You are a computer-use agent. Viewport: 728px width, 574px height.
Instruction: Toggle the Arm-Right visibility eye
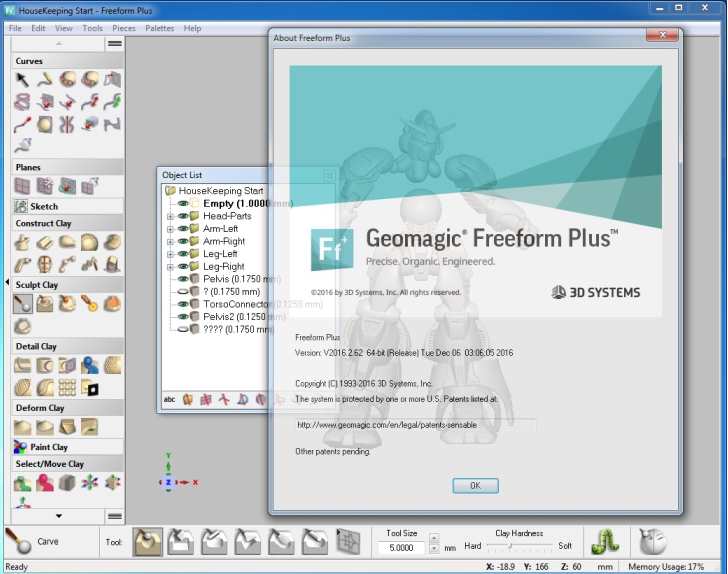click(x=183, y=241)
